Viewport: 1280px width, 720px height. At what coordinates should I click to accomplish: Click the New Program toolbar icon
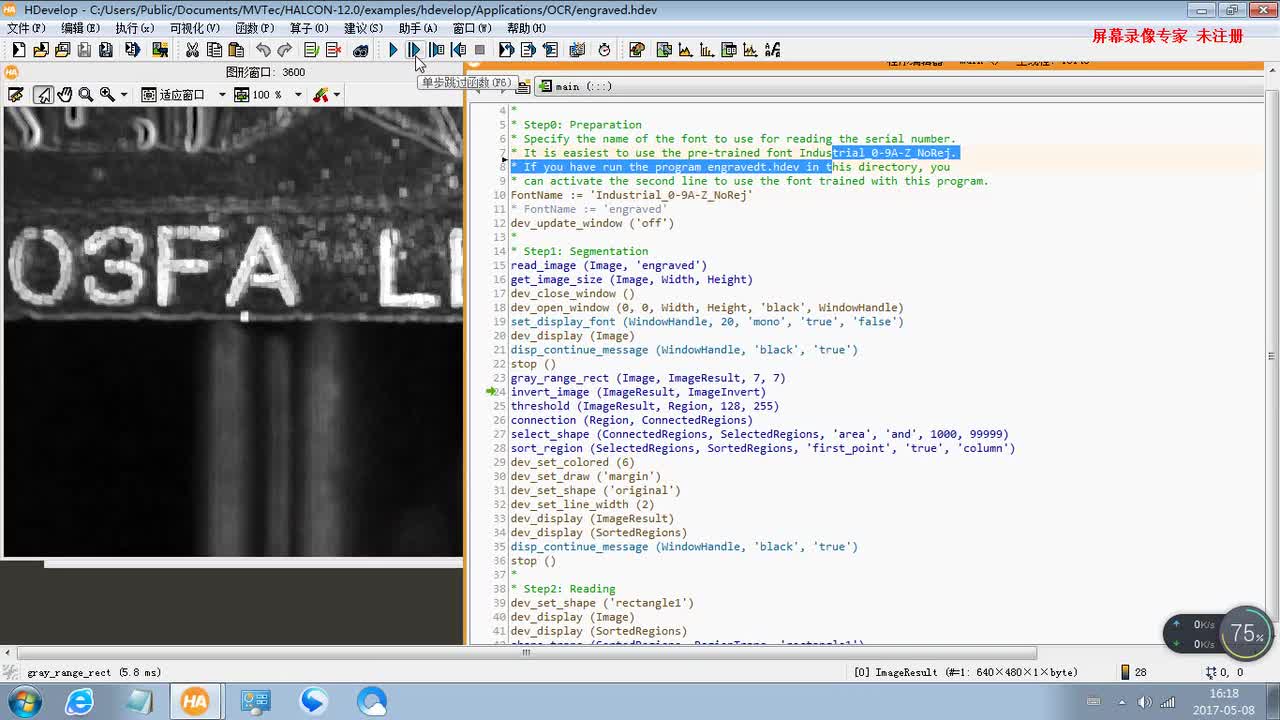[x=18, y=50]
